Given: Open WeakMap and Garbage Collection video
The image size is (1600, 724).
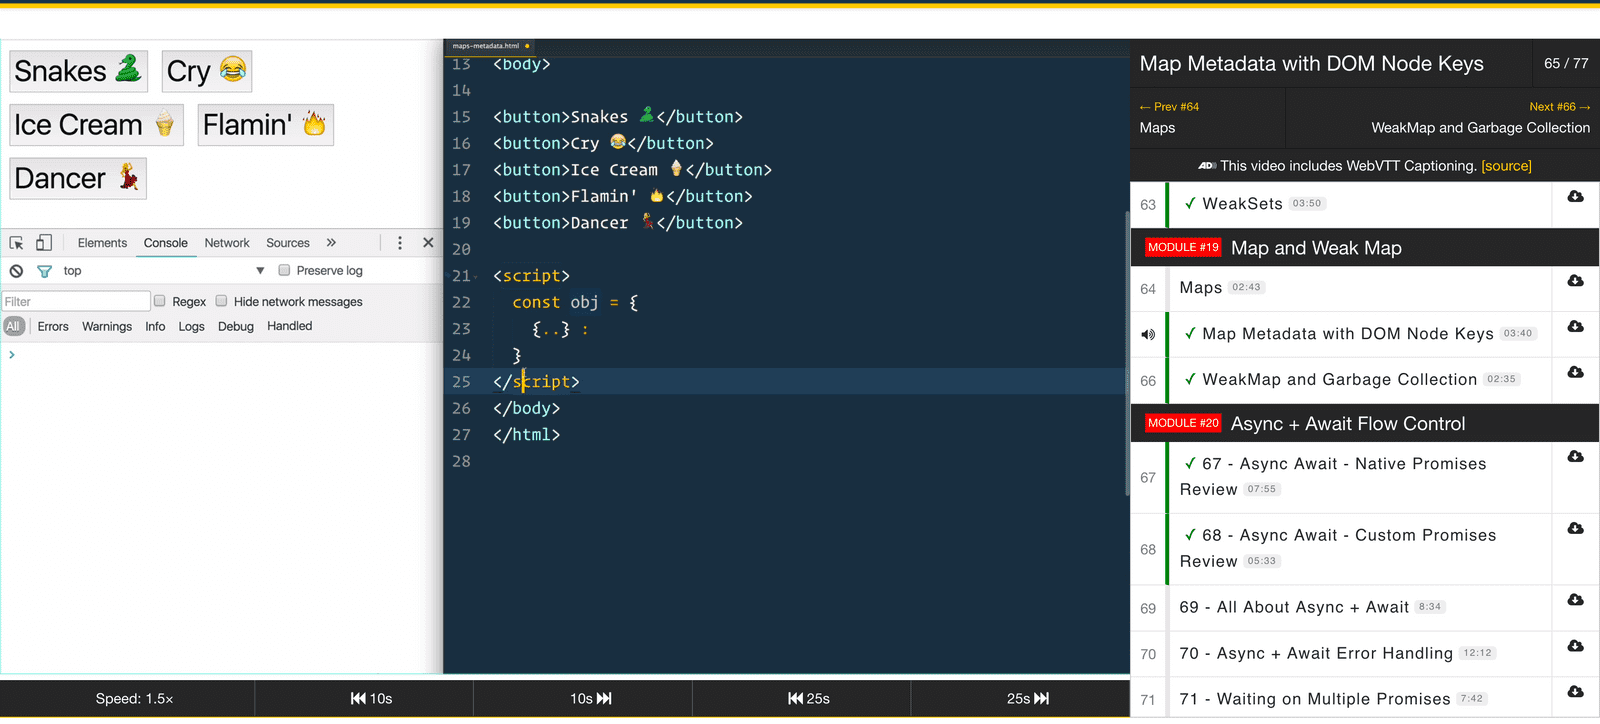Looking at the screenshot, I should pos(1339,380).
